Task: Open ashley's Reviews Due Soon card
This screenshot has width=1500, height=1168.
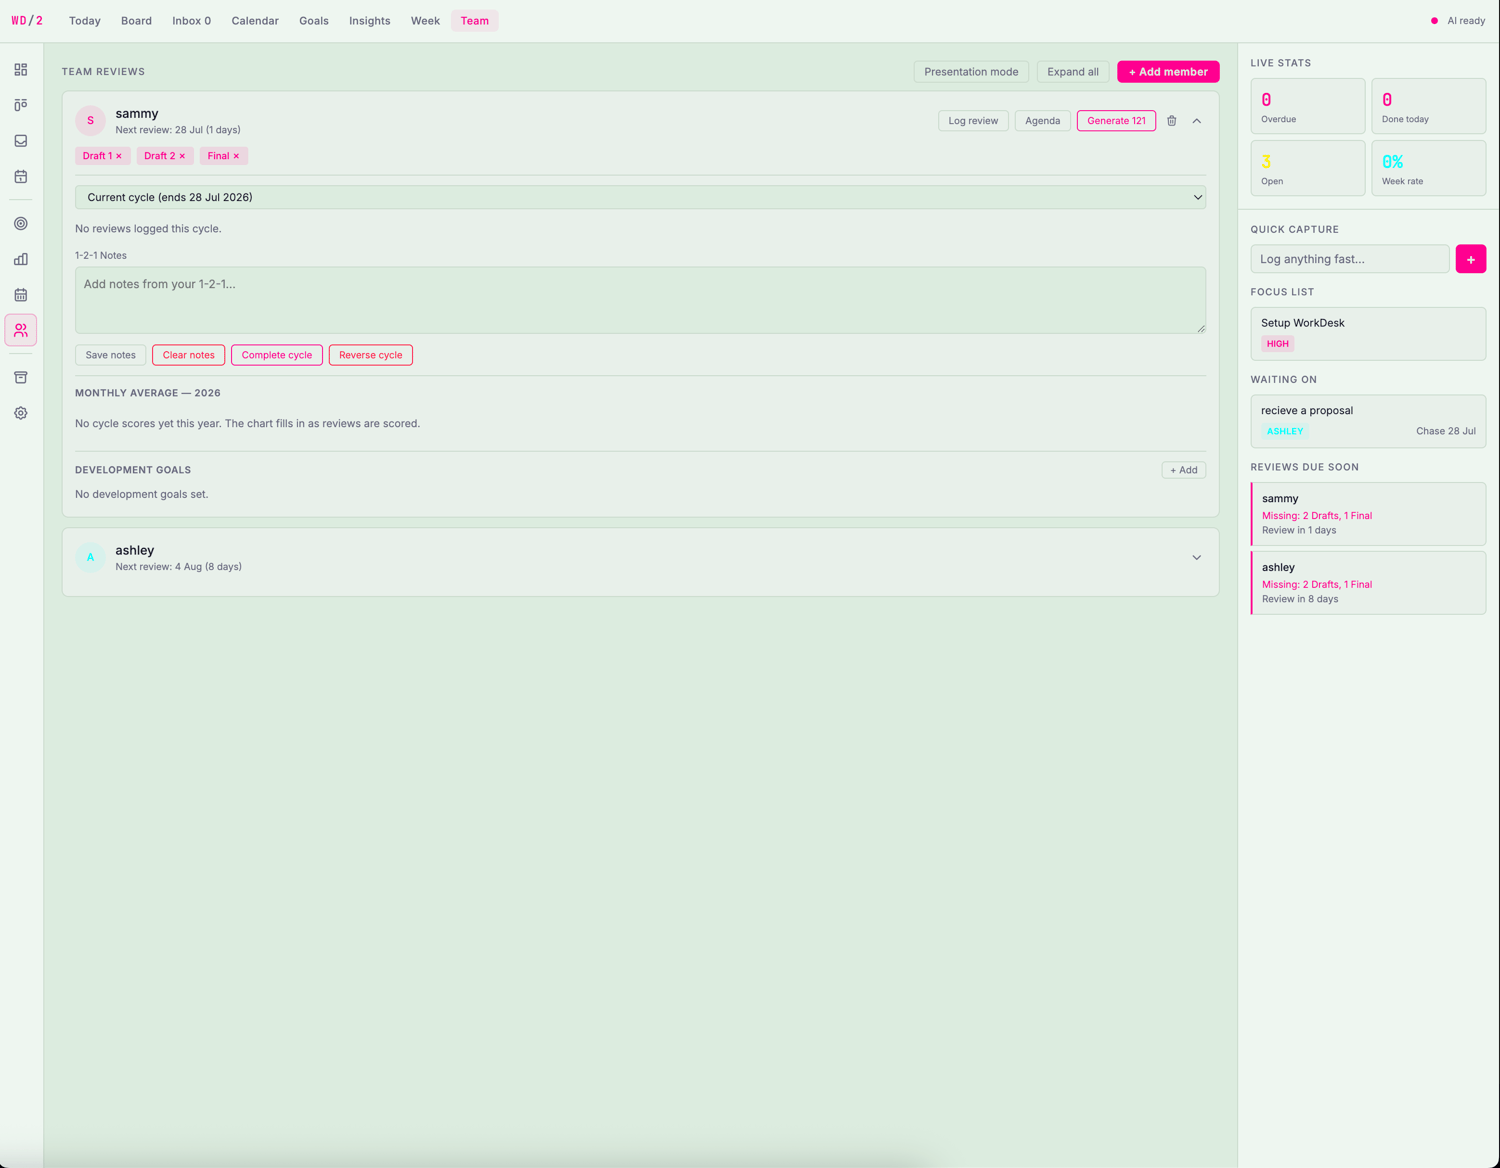Action: pyautogui.click(x=1368, y=583)
